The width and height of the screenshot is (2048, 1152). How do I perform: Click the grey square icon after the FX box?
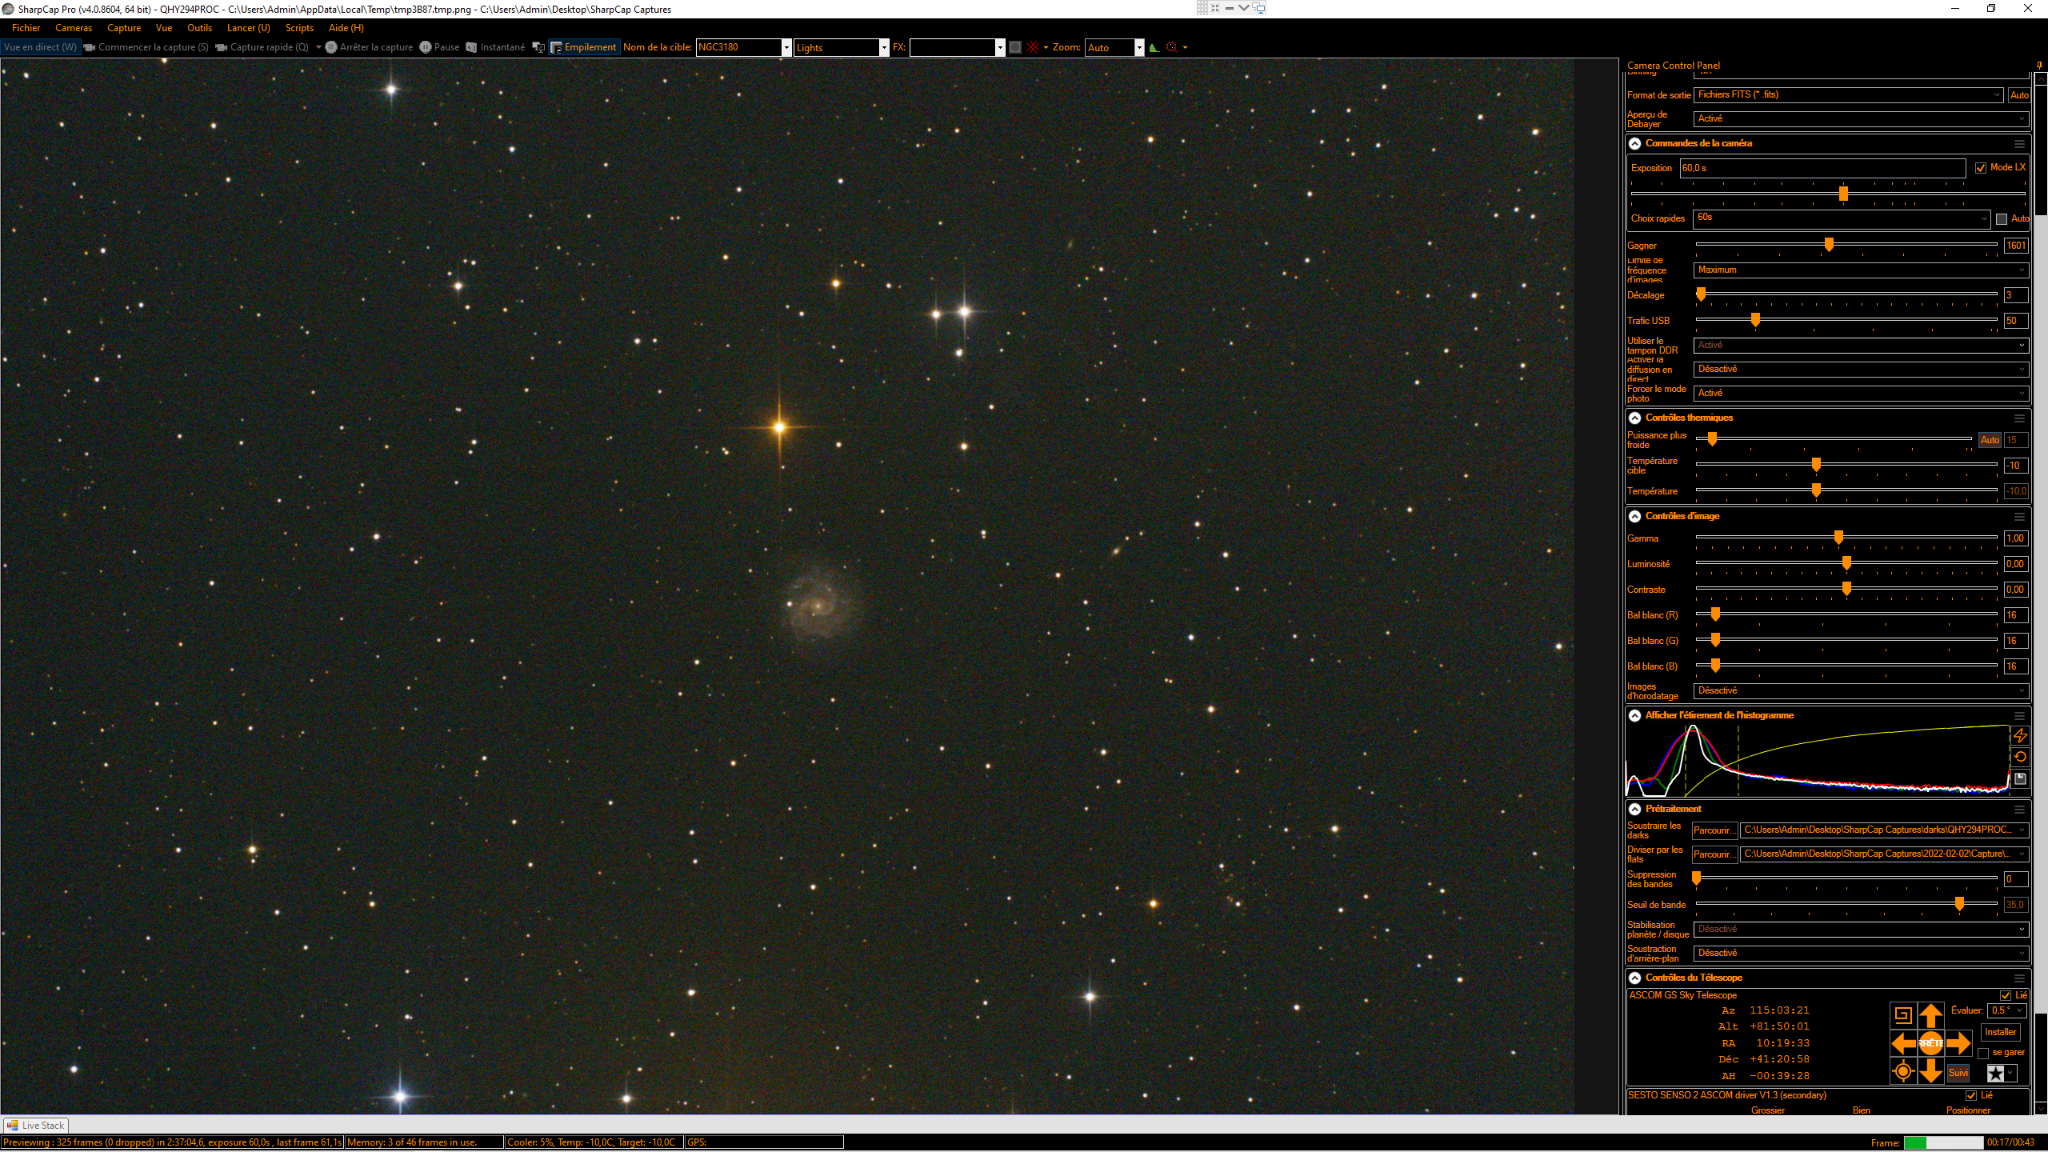[1015, 47]
